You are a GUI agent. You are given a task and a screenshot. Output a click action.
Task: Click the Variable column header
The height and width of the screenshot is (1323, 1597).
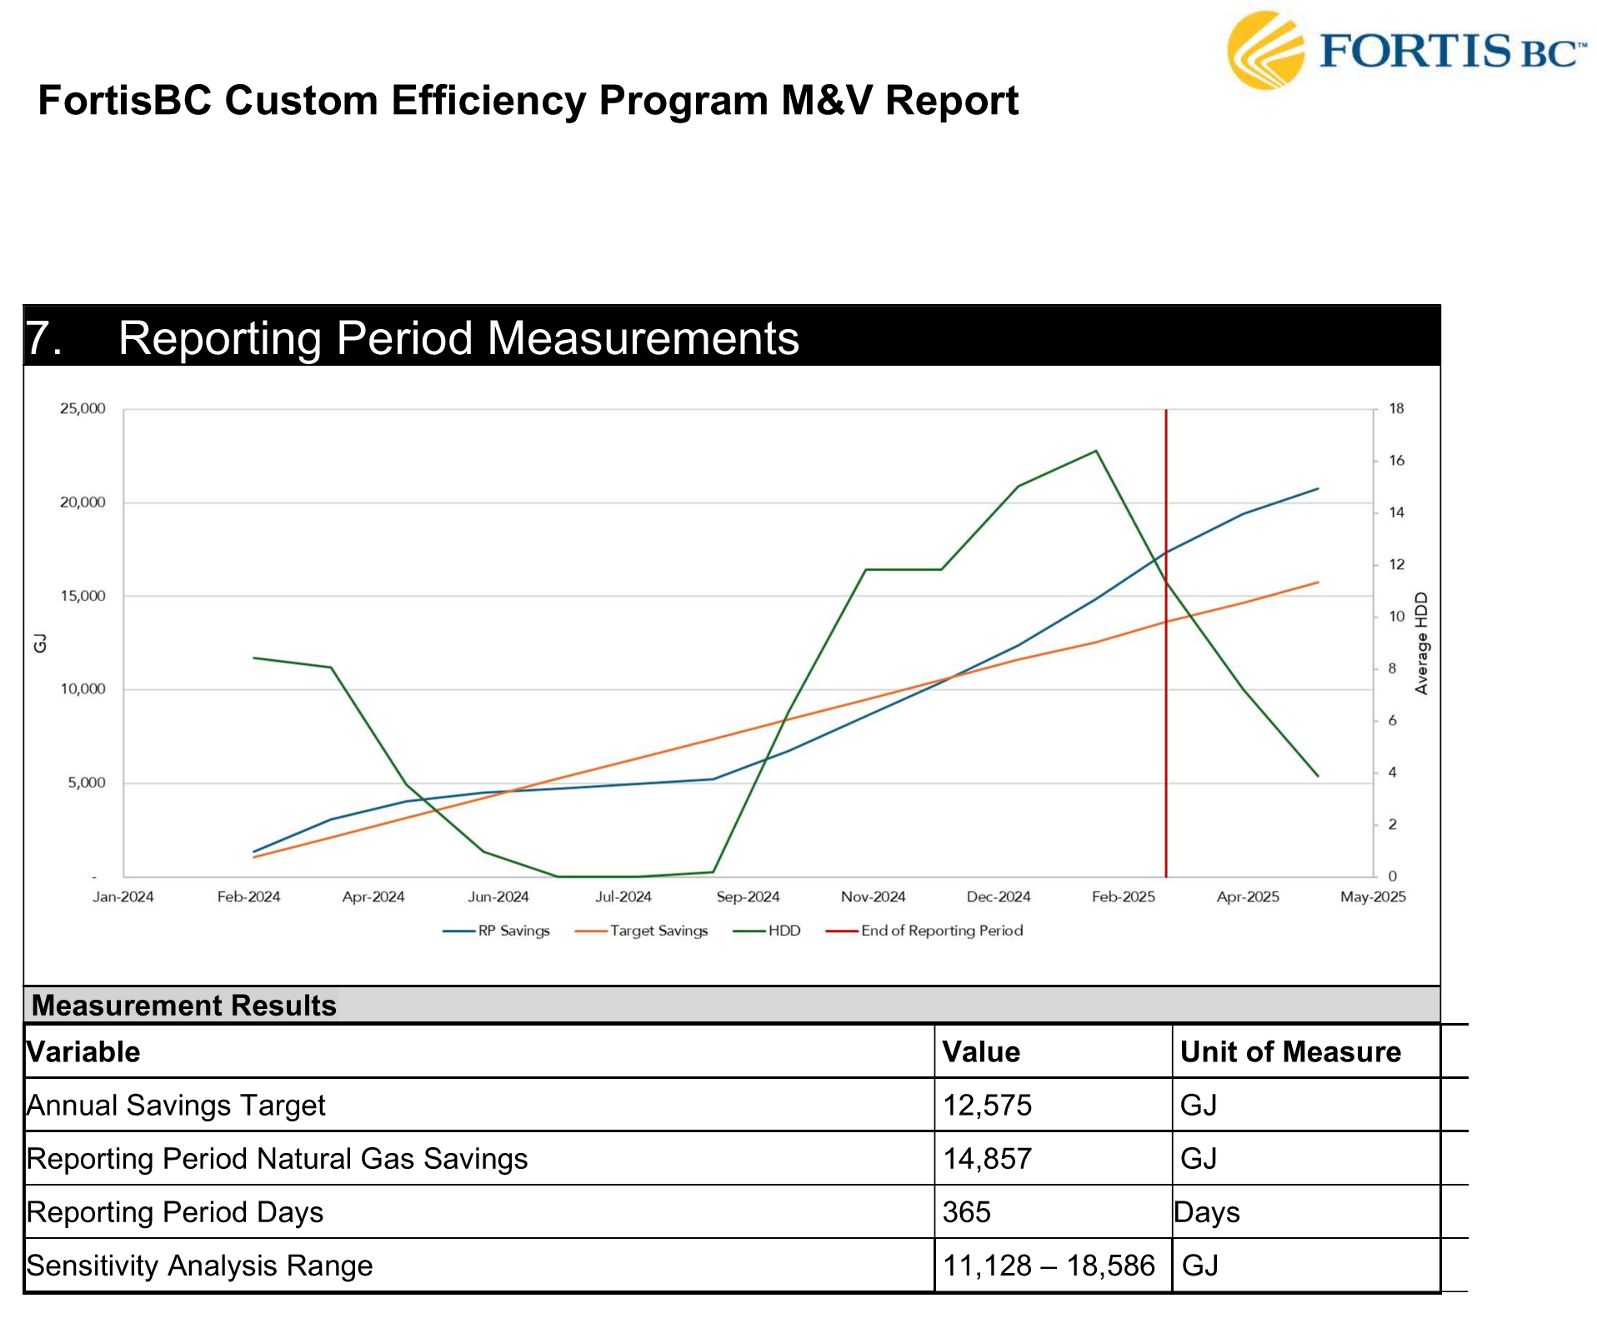83,1052
